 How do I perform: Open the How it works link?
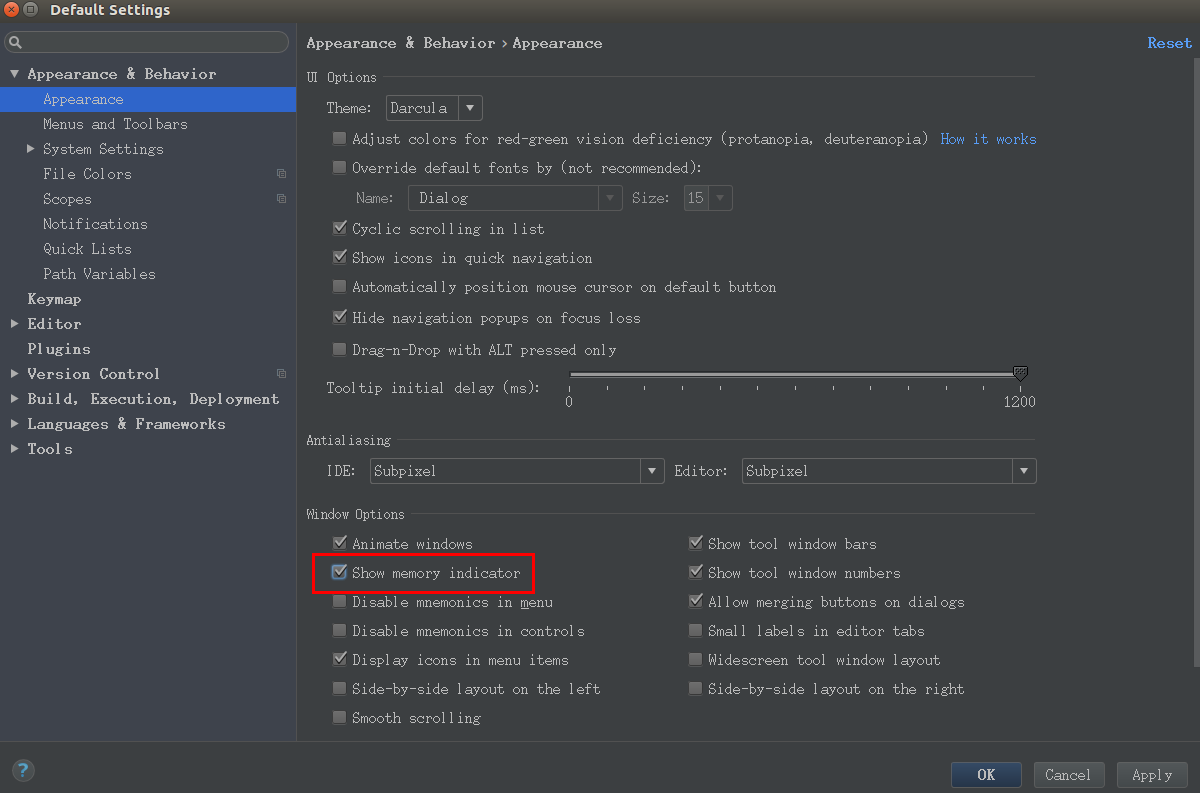[988, 139]
